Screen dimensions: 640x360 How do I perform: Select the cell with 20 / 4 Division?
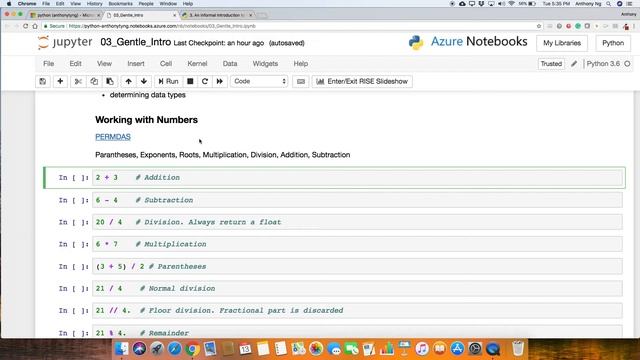(357, 222)
